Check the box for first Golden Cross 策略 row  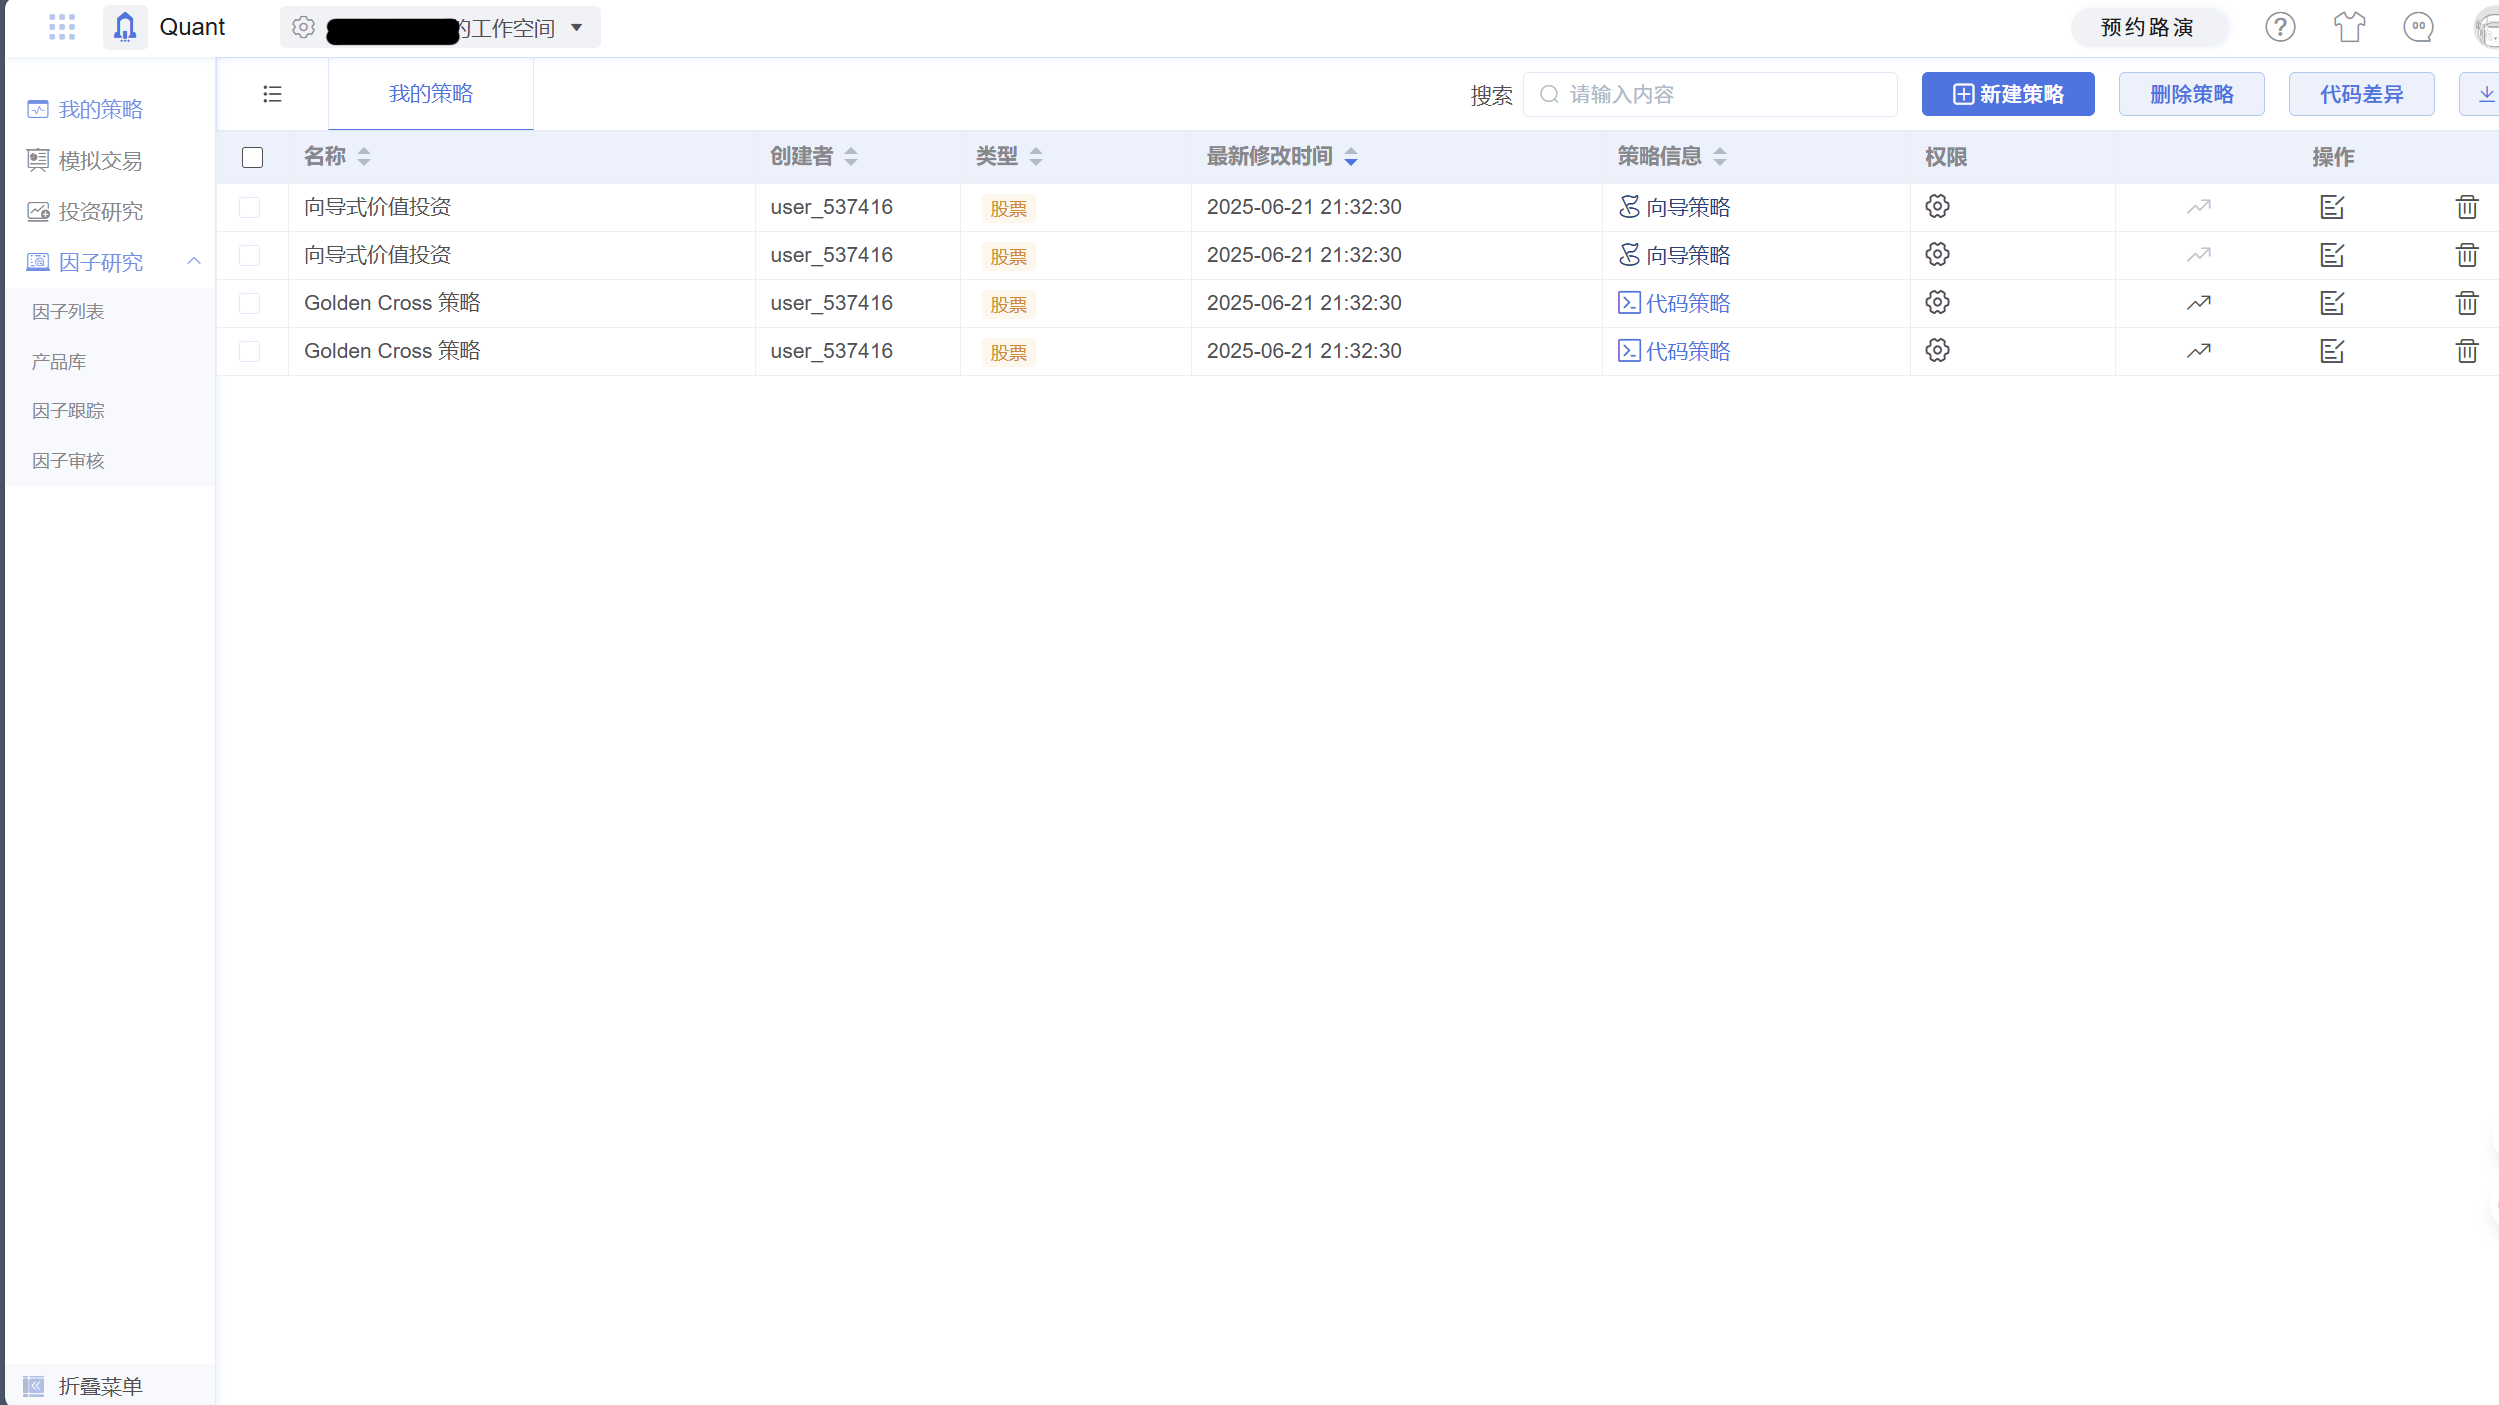pyautogui.click(x=250, y=303)
